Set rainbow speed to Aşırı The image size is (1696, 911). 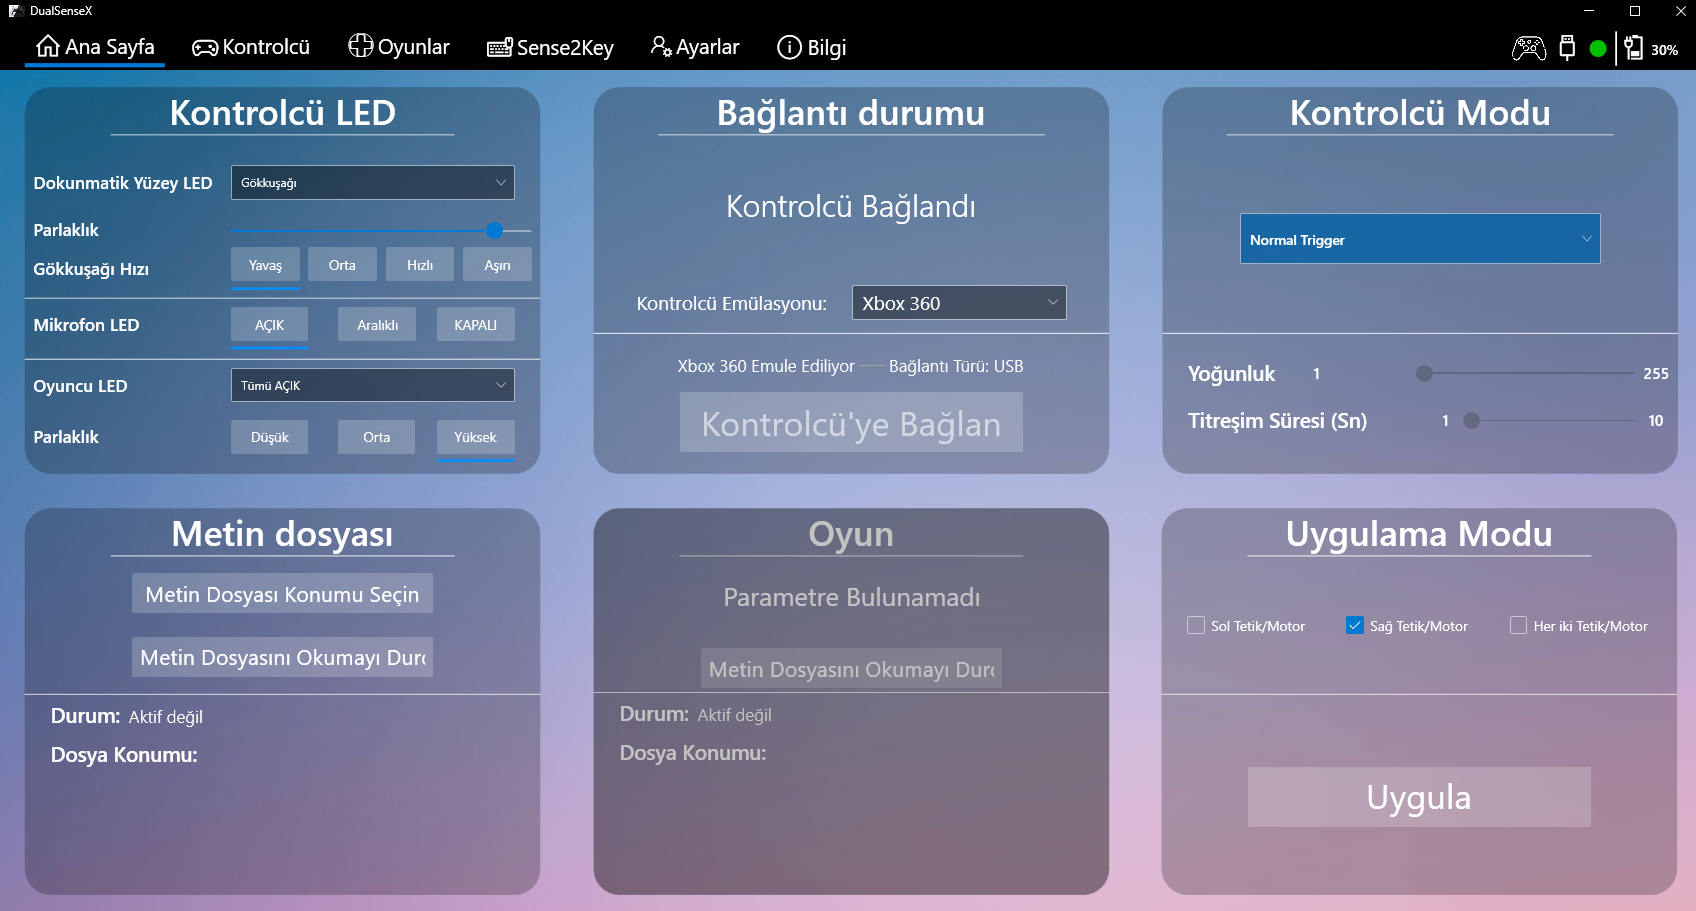(497, 265)
